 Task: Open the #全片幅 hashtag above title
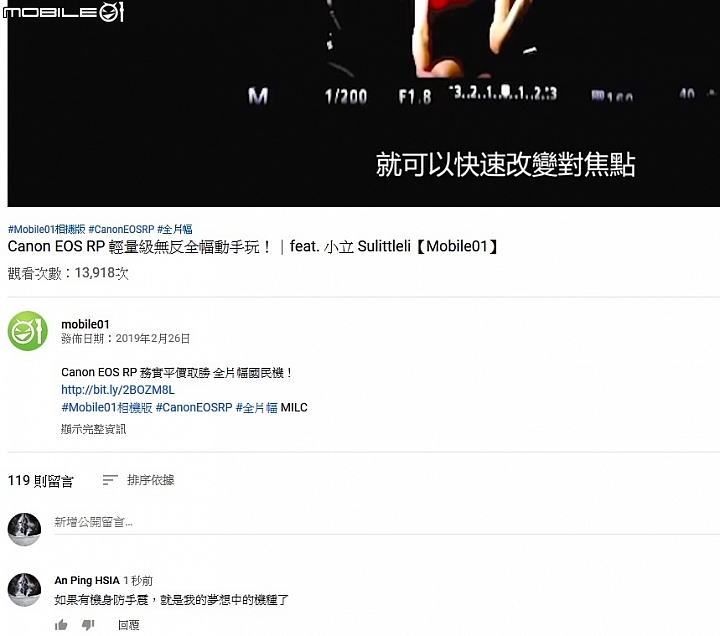[x=174, y=229]
